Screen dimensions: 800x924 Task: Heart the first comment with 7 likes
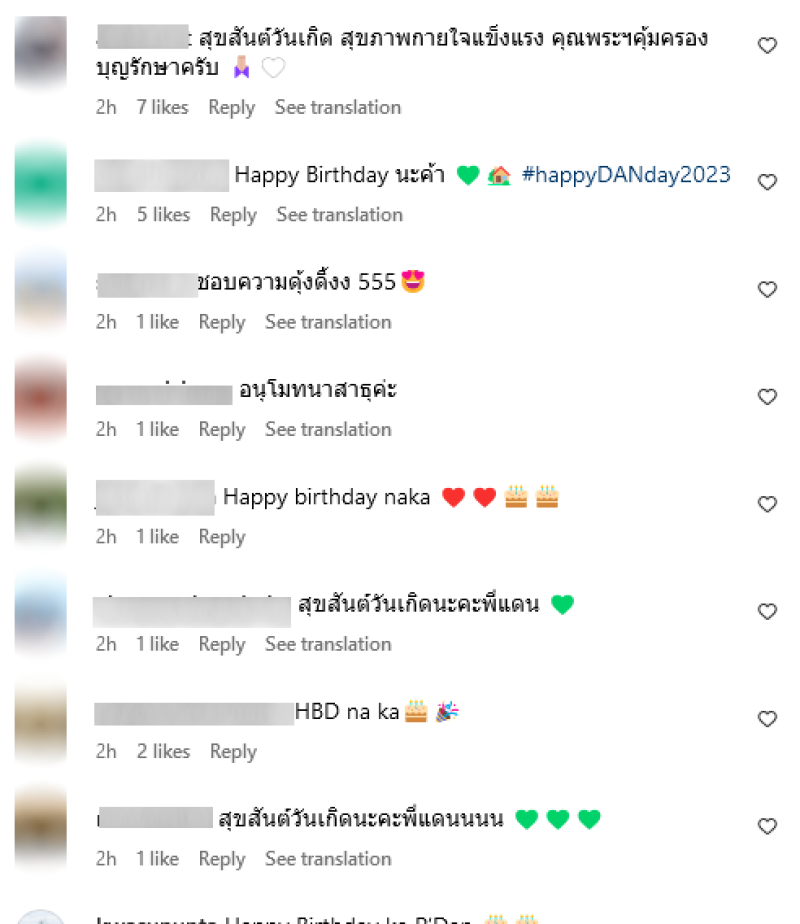coord(767,45)
